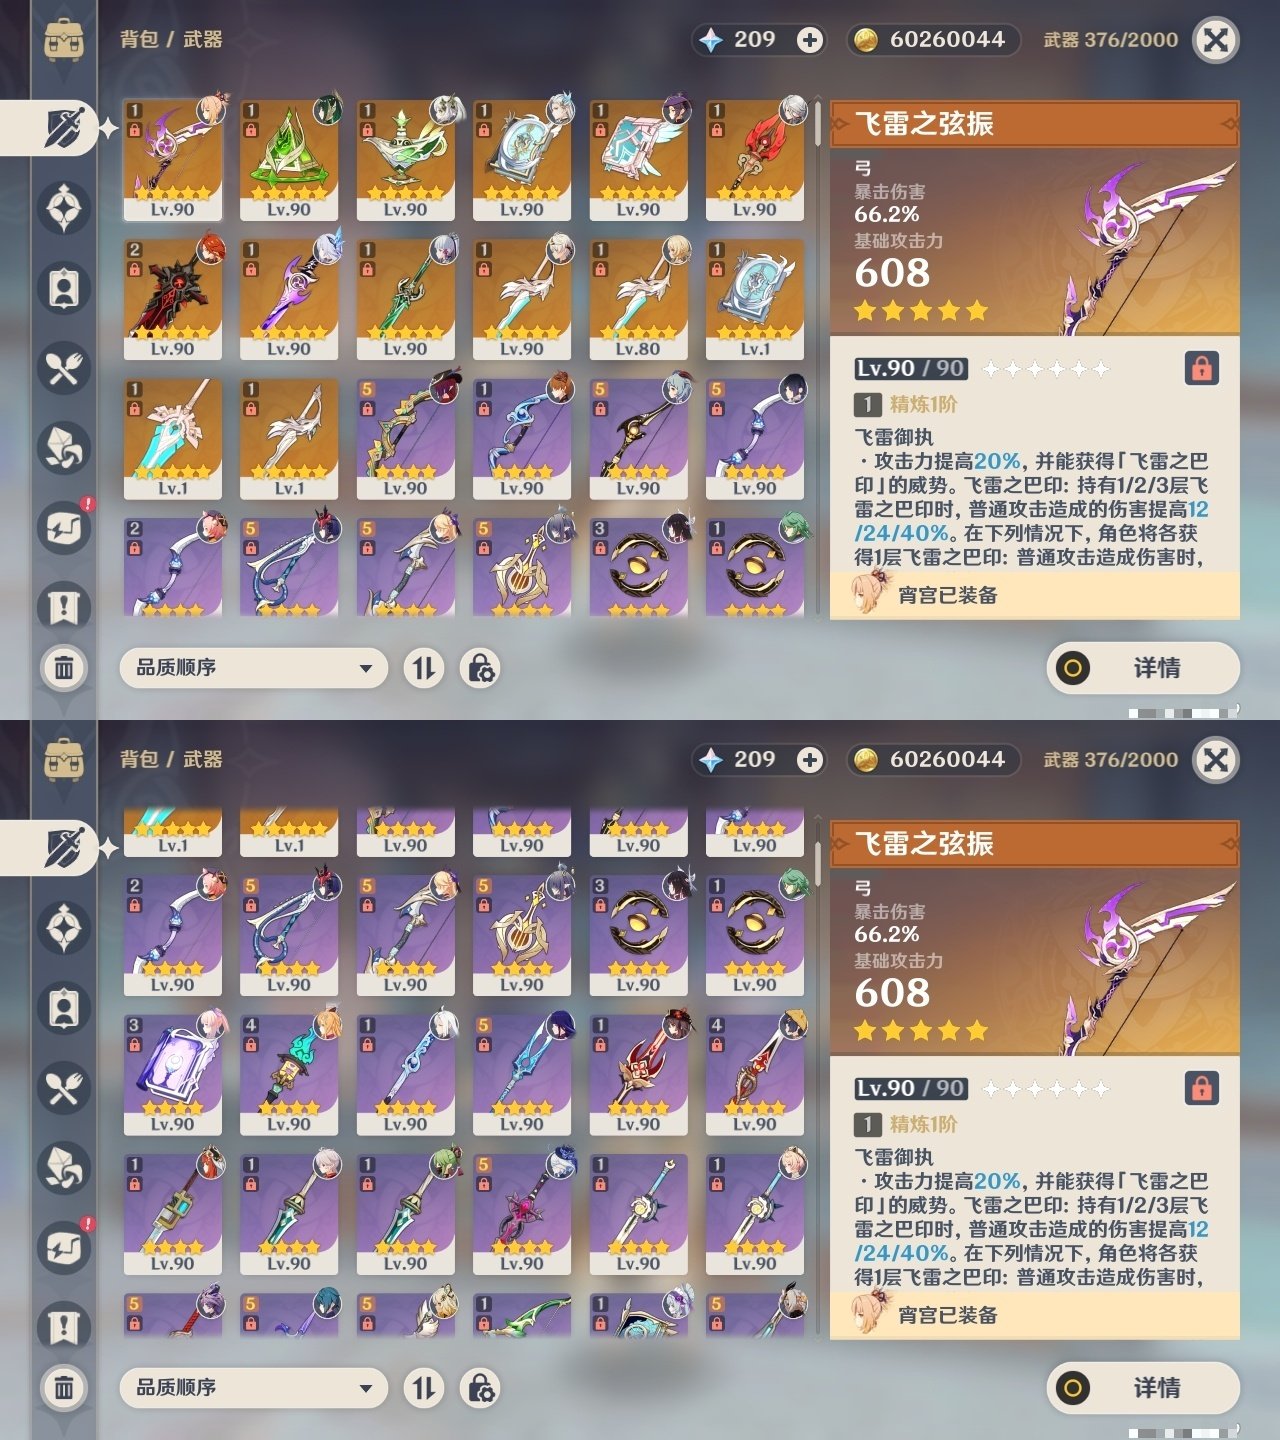
Task: Select the red-black polearm refinement 2 thumbnail
Action: [173, 299]
